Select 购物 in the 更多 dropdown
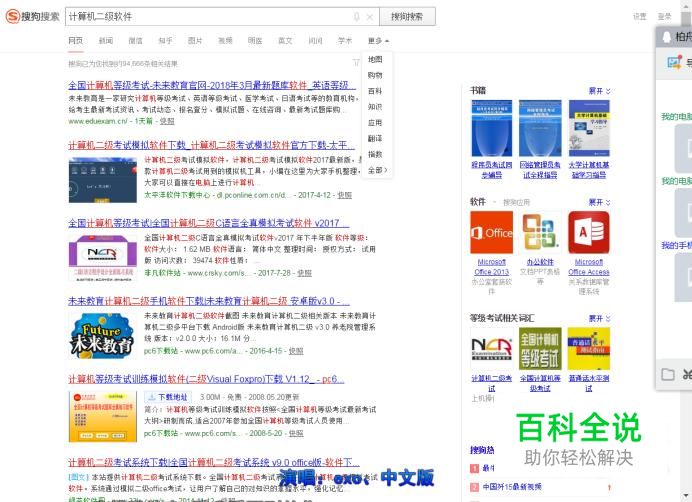Image resolution: width=692 pixels, height=502 pixels. coord(375,75)
